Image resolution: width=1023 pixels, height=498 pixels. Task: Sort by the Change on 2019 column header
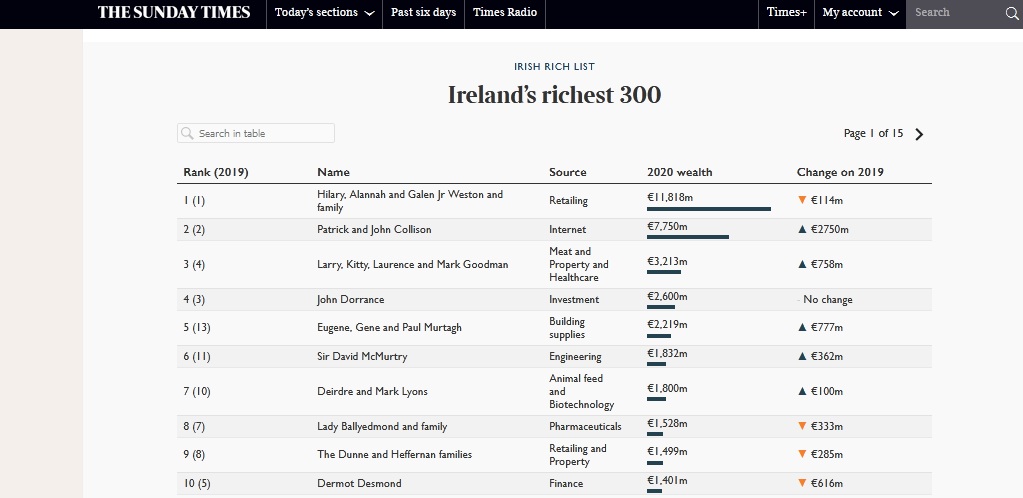(x=840, y=172)
